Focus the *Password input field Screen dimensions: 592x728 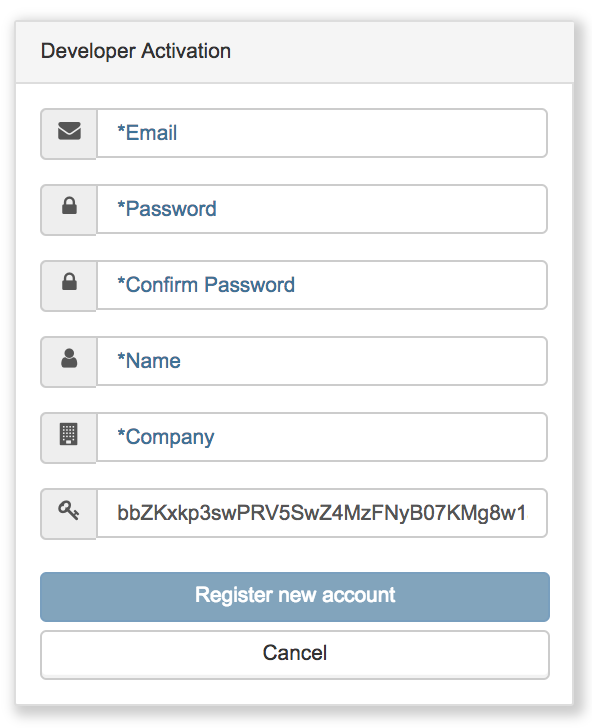(x=322, y=209)
